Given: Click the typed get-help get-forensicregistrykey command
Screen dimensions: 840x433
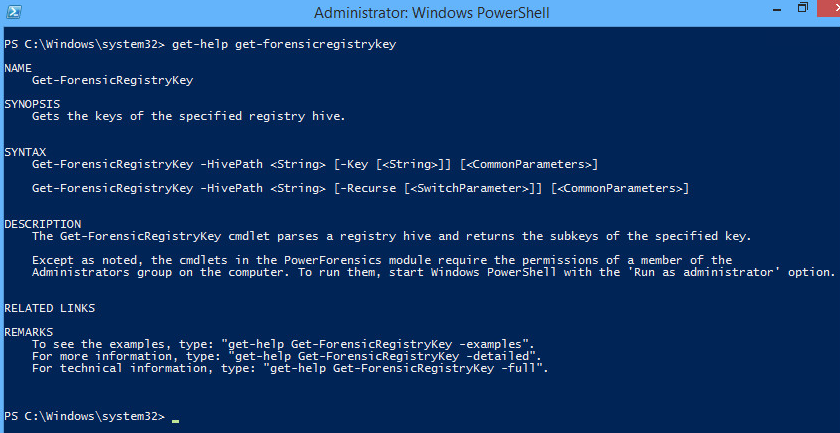Looking at the screenshot, I should (284, 44).
